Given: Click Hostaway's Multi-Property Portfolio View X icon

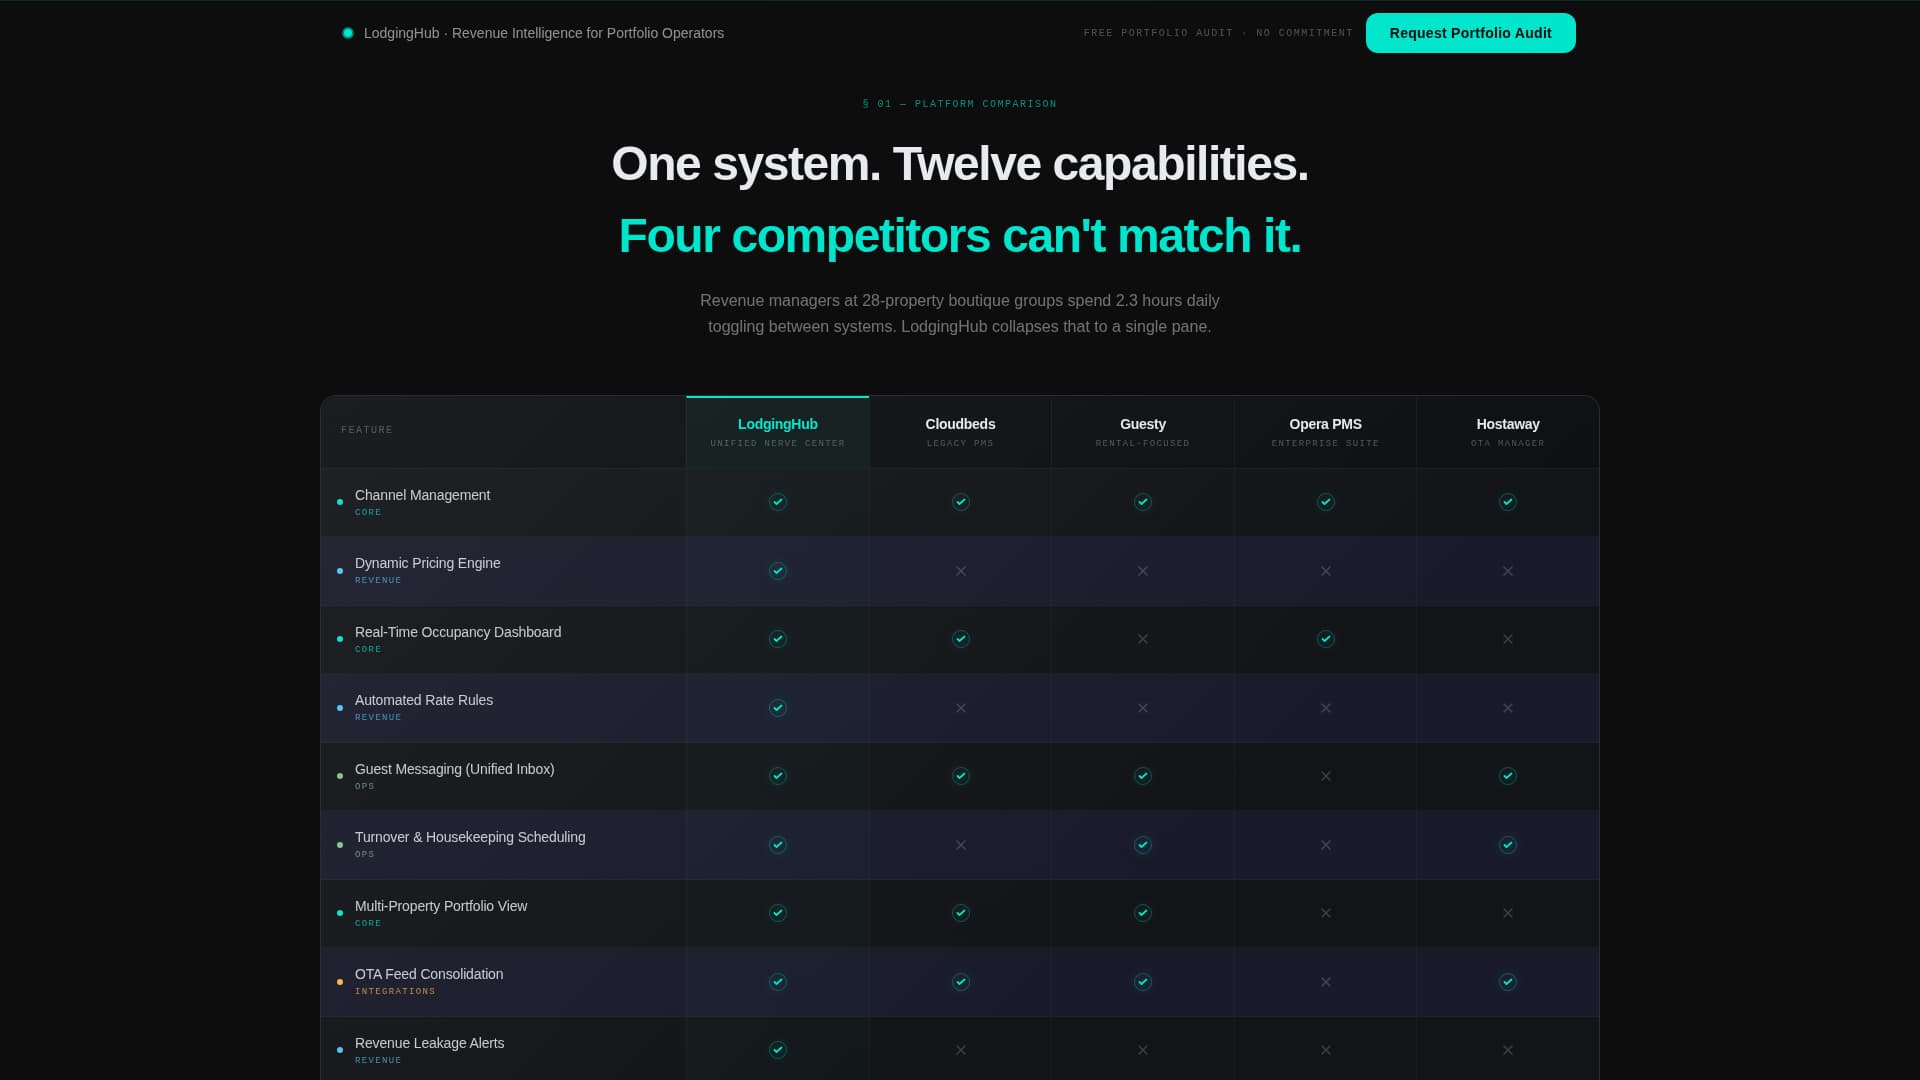Looking at the screenshot, I should (x=1508, y=913).
